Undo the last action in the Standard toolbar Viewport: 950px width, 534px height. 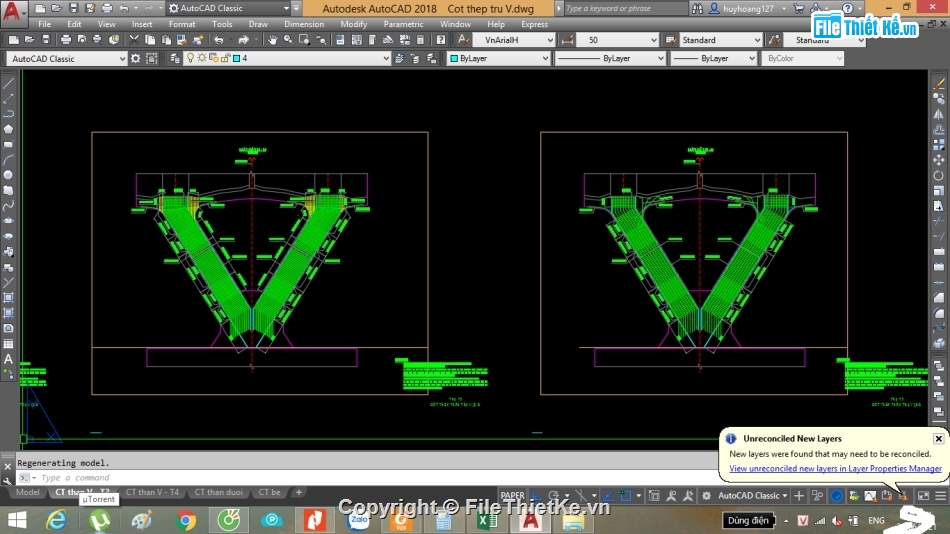(x=219, y=40)
